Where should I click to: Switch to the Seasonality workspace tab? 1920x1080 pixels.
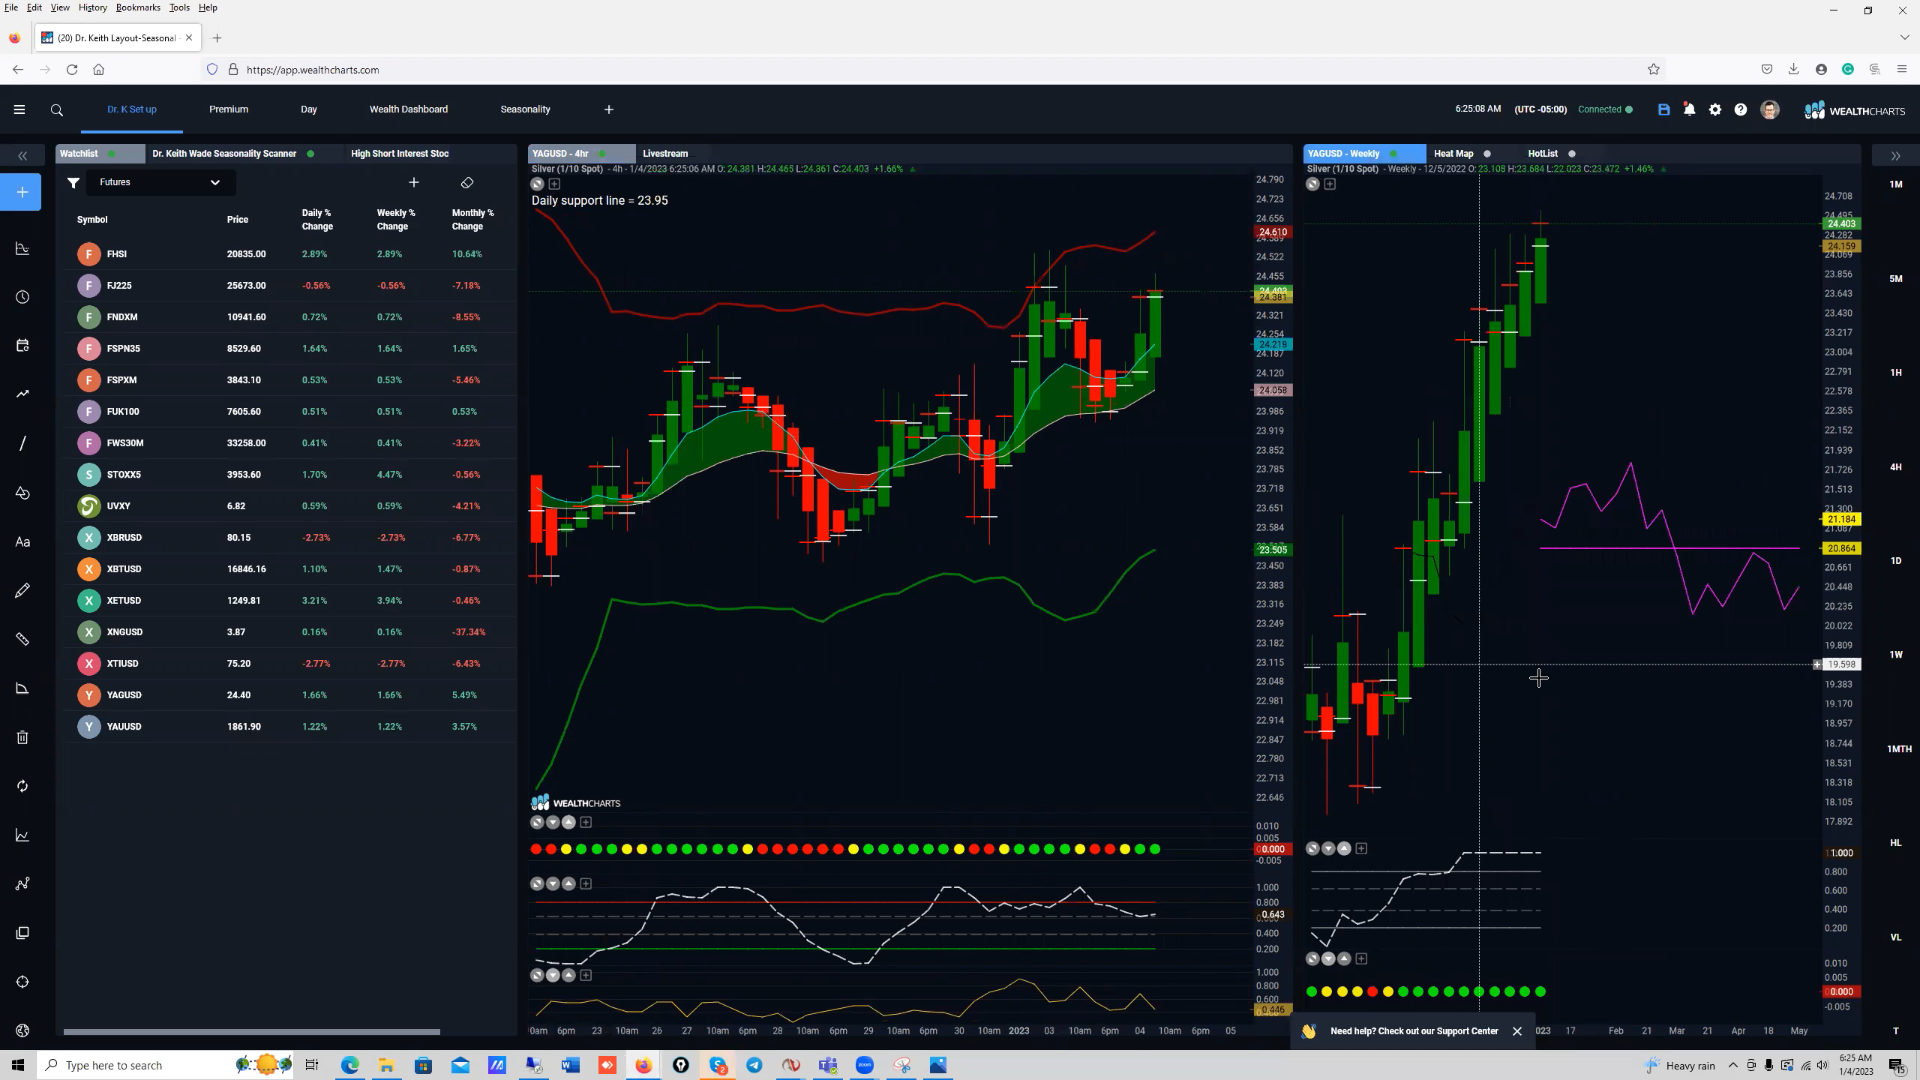(525, 110)
